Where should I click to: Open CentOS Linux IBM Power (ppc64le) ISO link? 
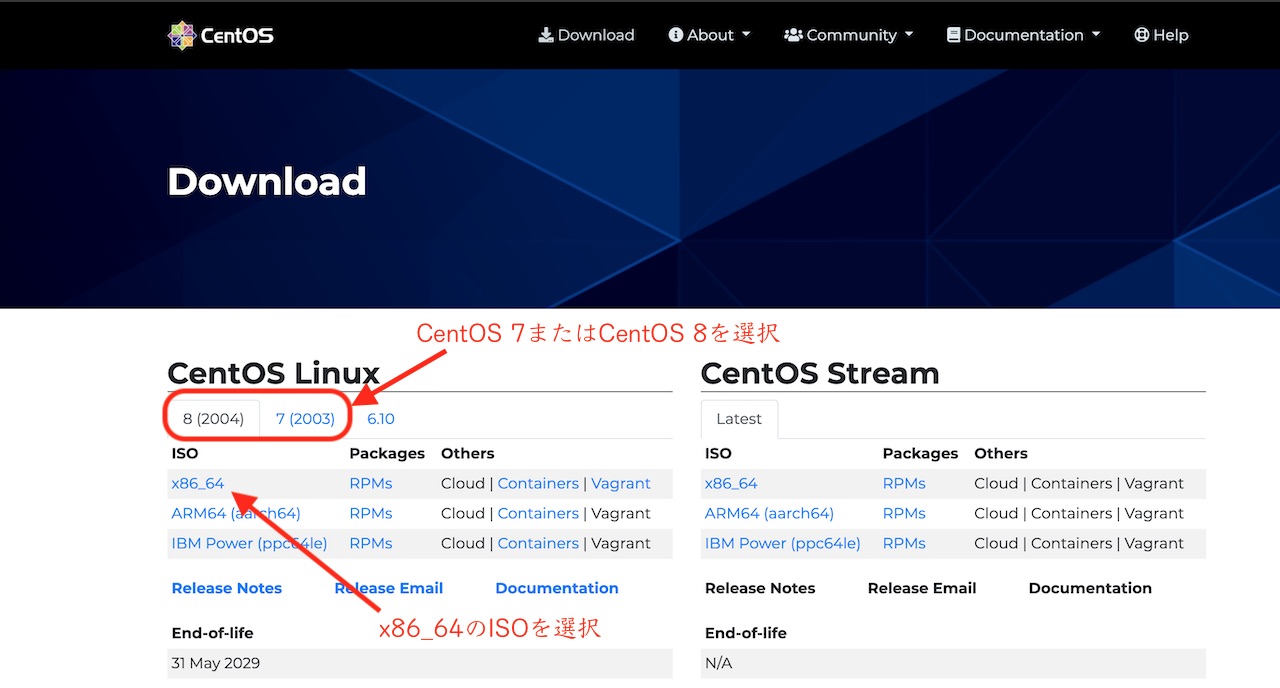click(x=249, y=544)
